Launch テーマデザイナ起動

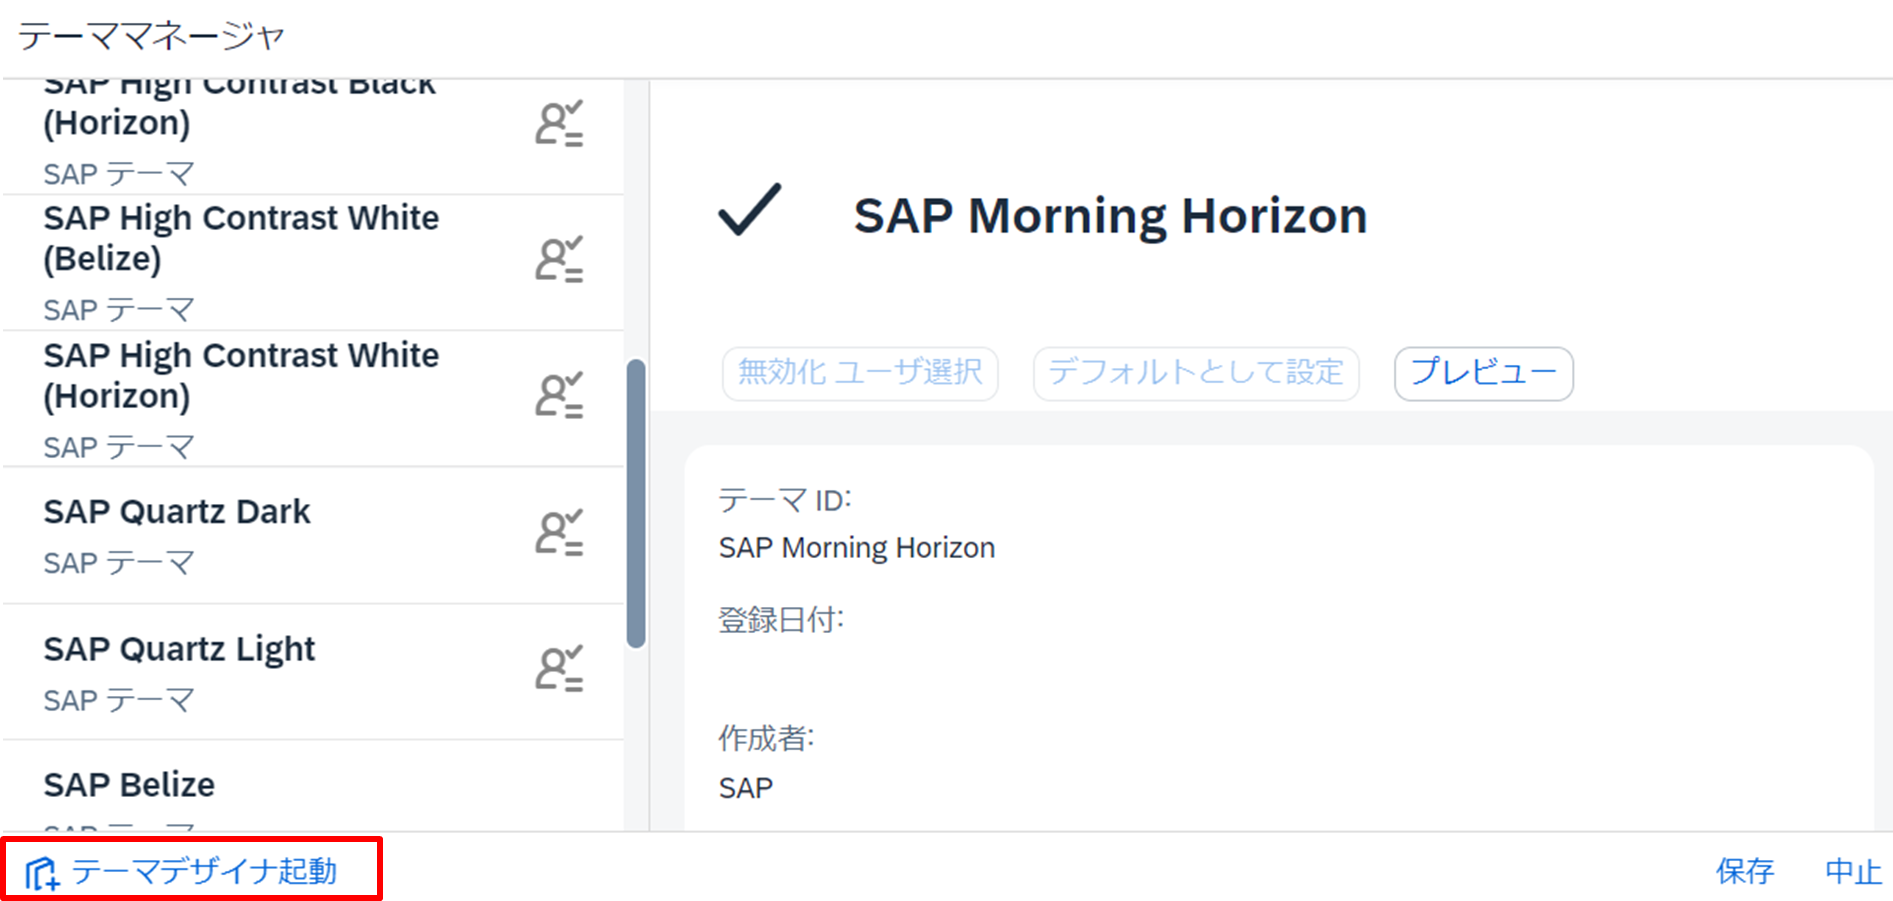point(203,869)
